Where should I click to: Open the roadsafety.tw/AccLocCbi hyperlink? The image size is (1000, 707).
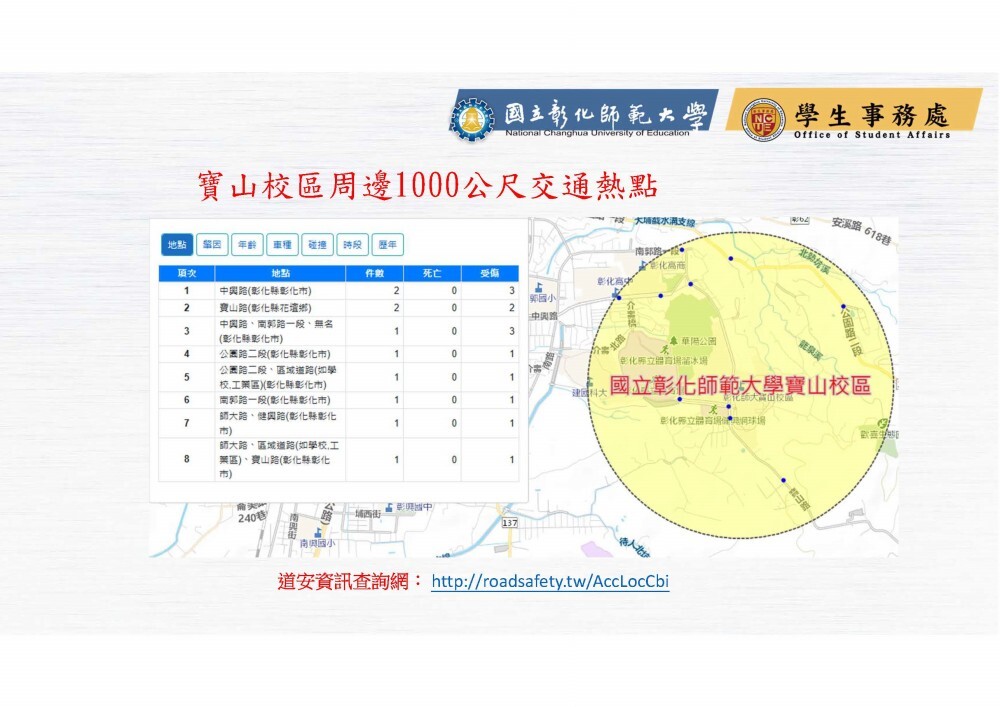tap(550, 581)
